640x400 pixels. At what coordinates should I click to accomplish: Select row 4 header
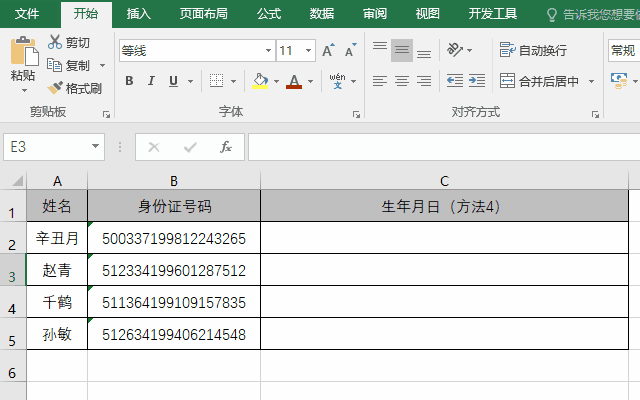[x=12, y=302]
